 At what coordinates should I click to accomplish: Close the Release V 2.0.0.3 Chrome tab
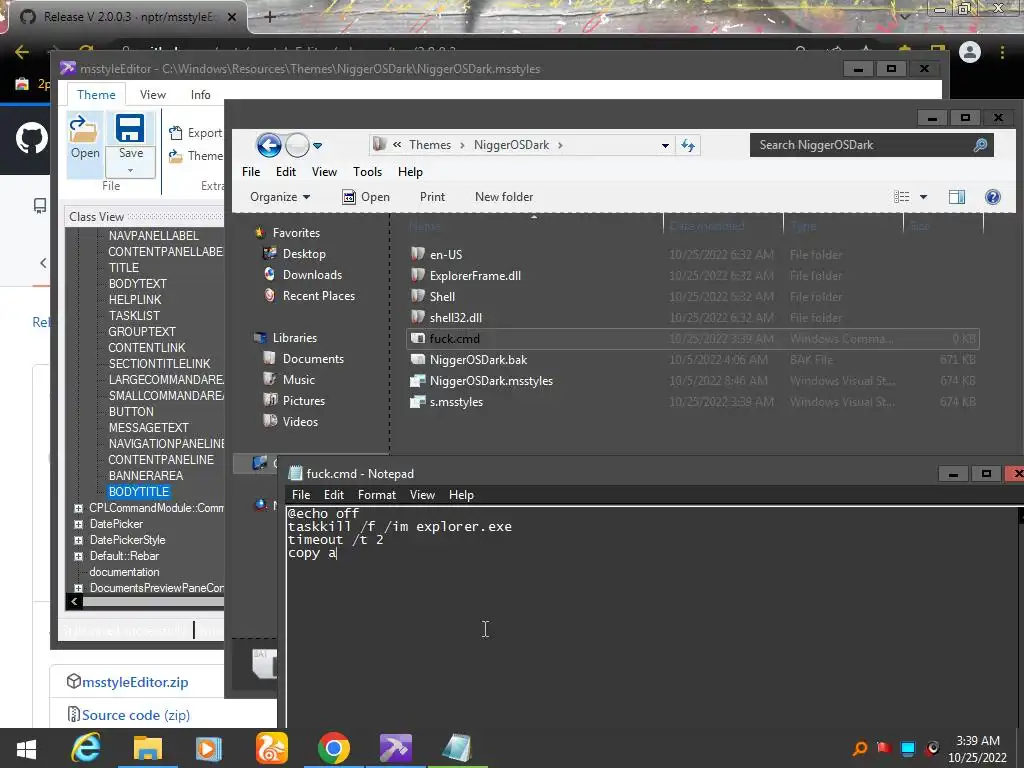tap(232, 17)
